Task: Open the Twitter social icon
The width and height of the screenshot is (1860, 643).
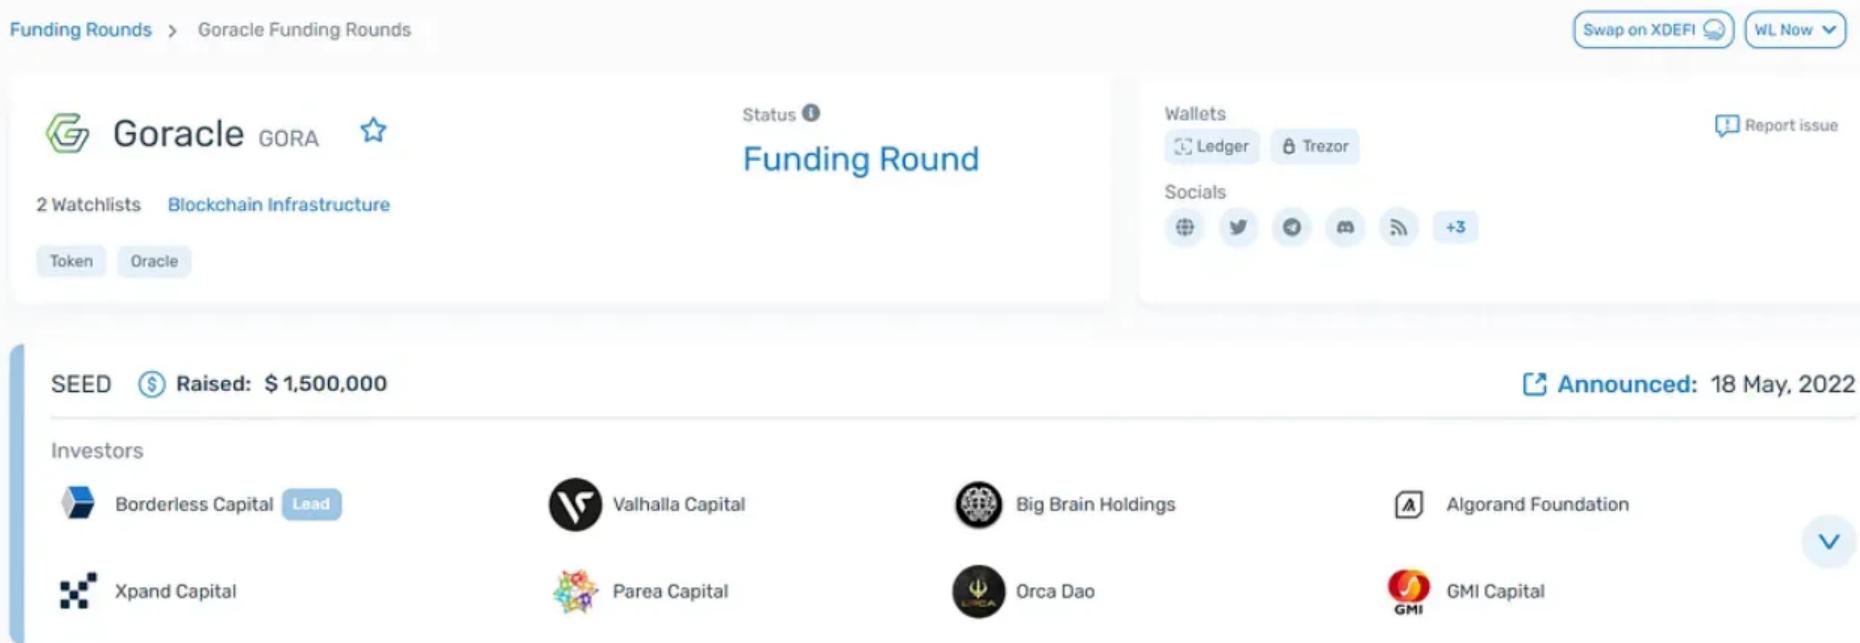Action: point(1238,227)
